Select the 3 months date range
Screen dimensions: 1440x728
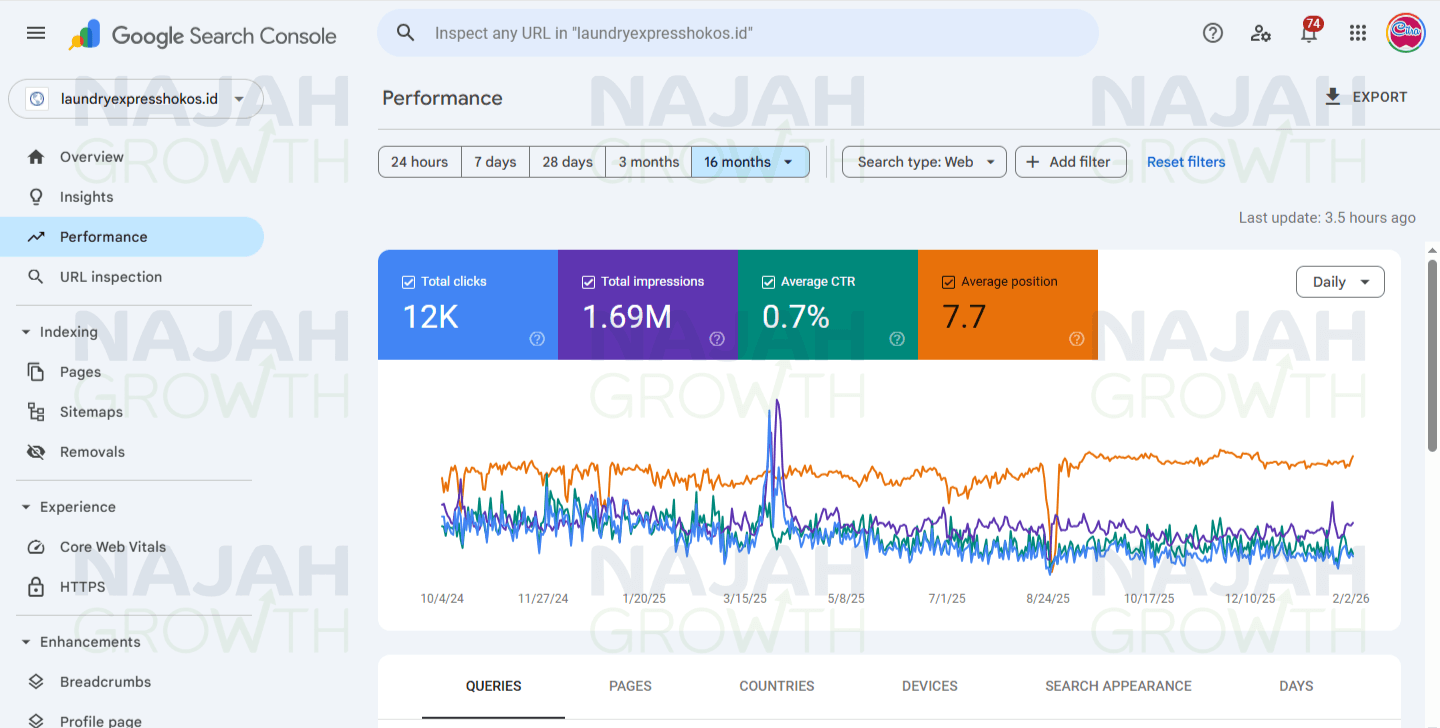tap(649, 162)
